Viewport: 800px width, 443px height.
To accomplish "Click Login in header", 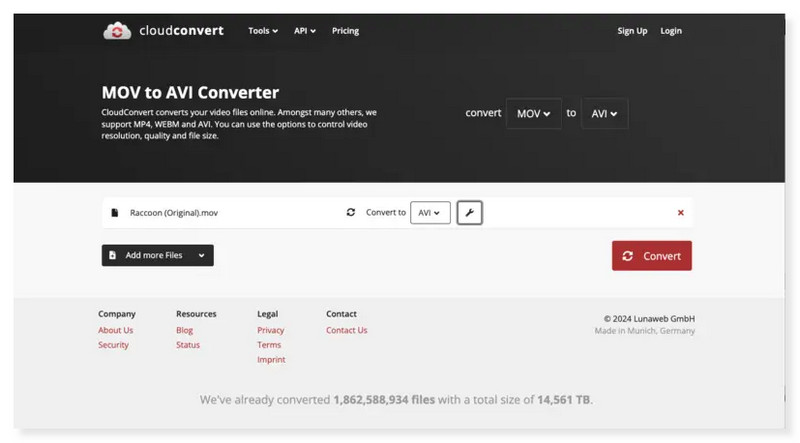I will [x=671, y=31].
